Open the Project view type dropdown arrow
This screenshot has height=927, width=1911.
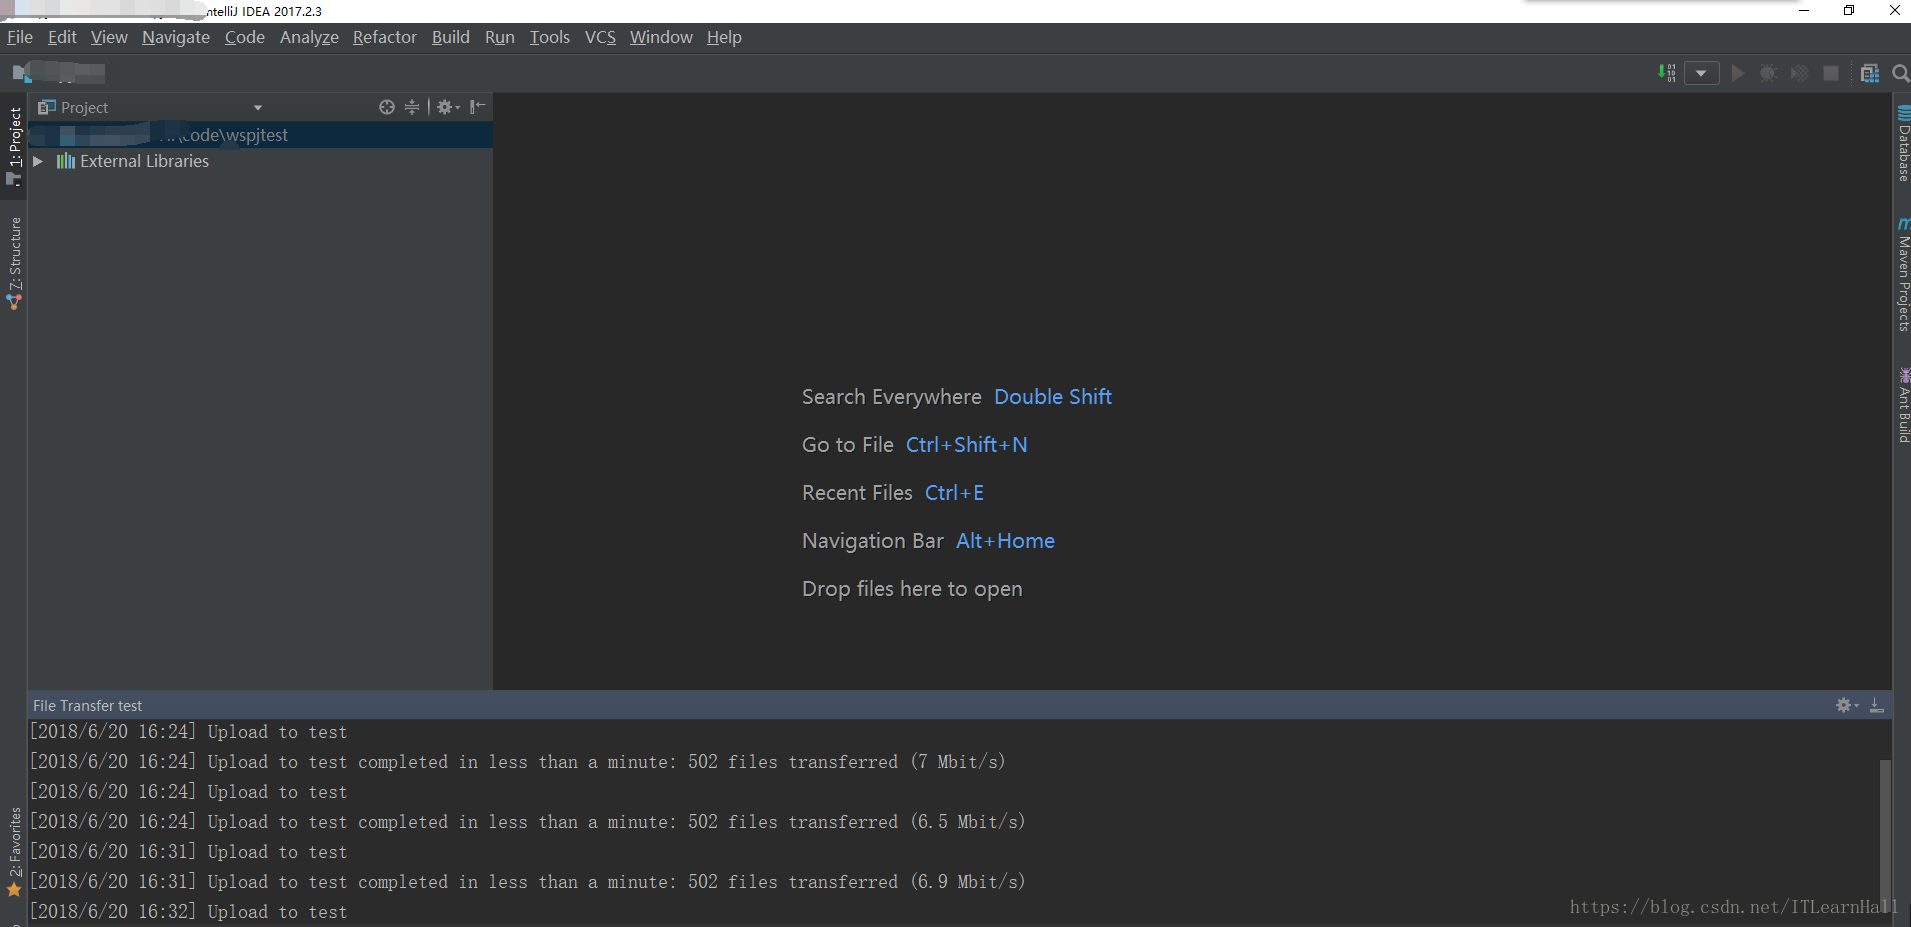pos(258,108)
